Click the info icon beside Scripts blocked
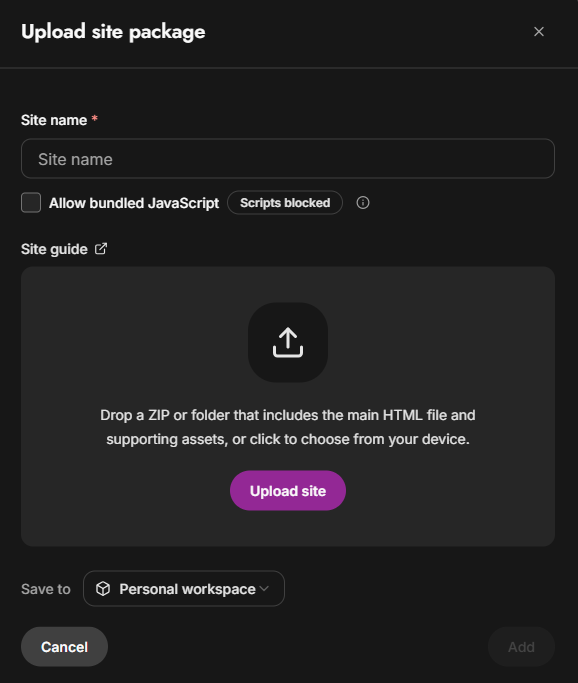The height and width of the screenshot is (683, 578). tap(362, 203)
